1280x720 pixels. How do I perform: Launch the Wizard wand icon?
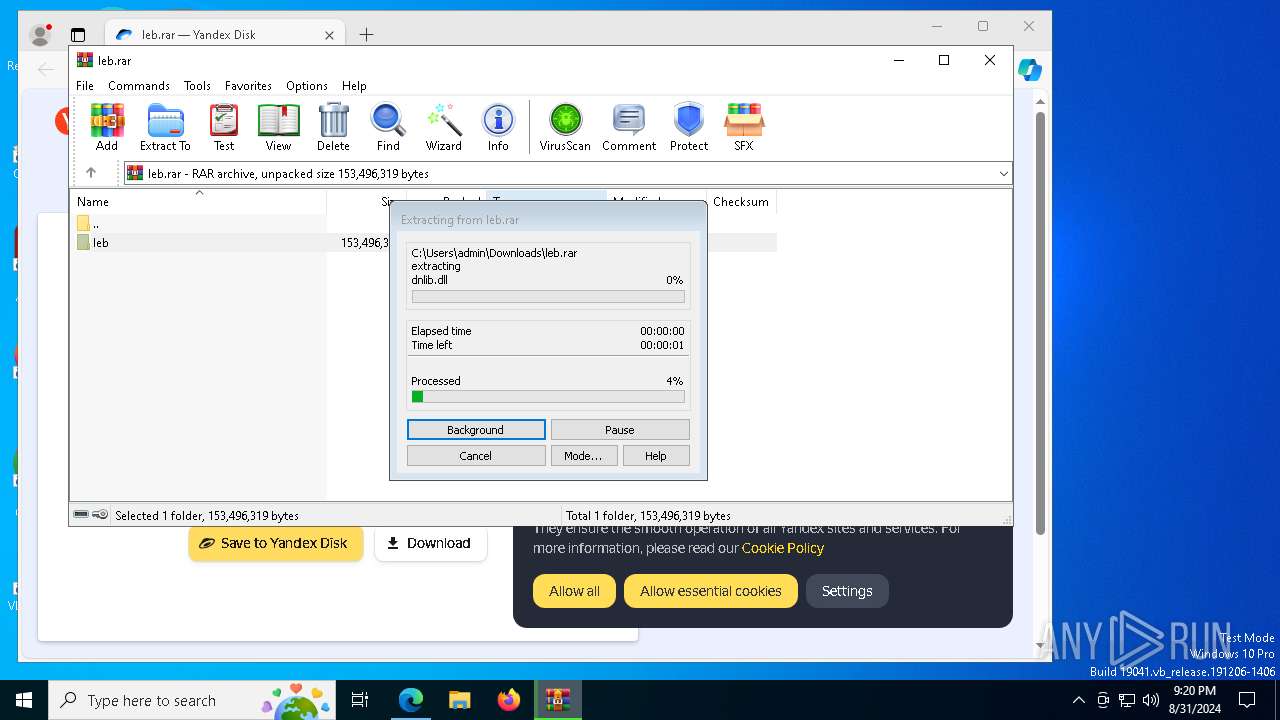[x=443, y=127]
